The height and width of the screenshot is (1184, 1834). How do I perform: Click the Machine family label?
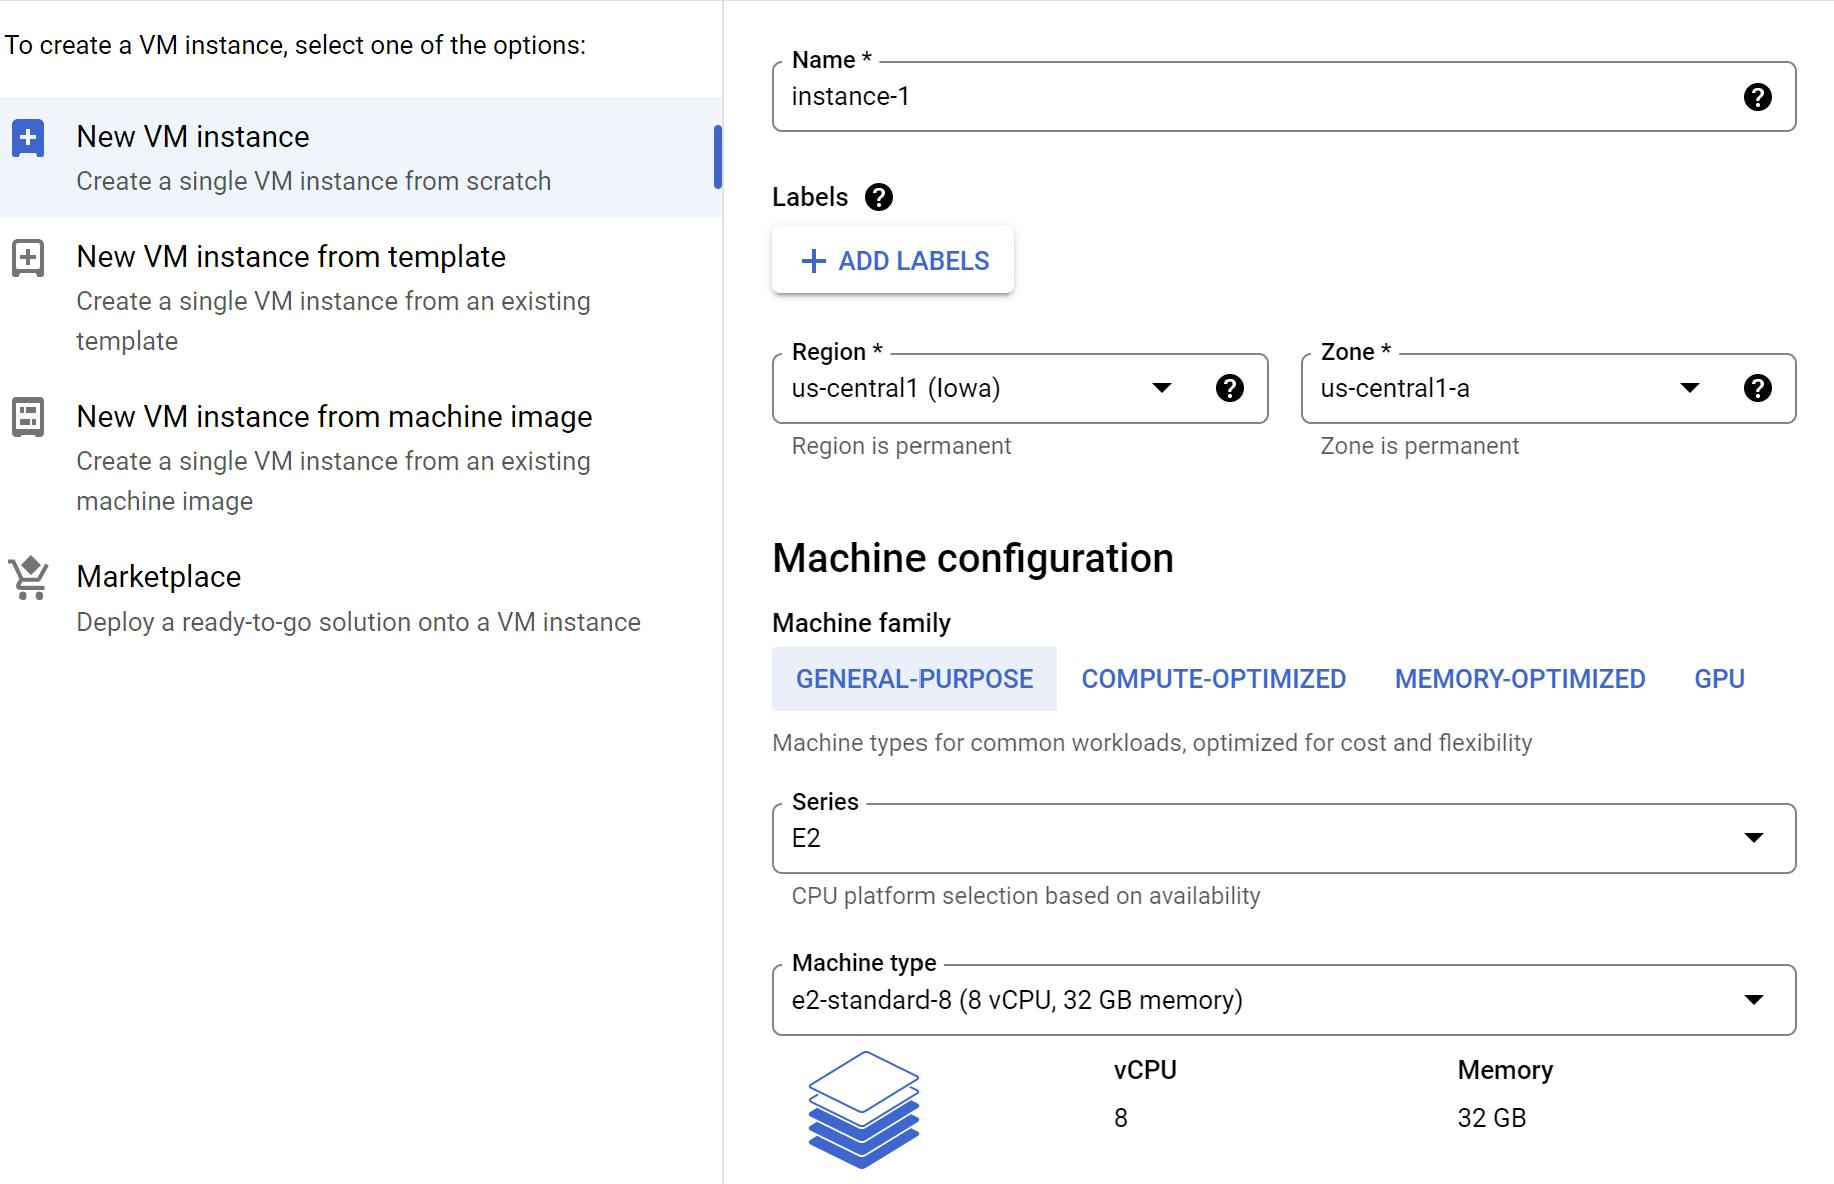click(x=861, y=623)
